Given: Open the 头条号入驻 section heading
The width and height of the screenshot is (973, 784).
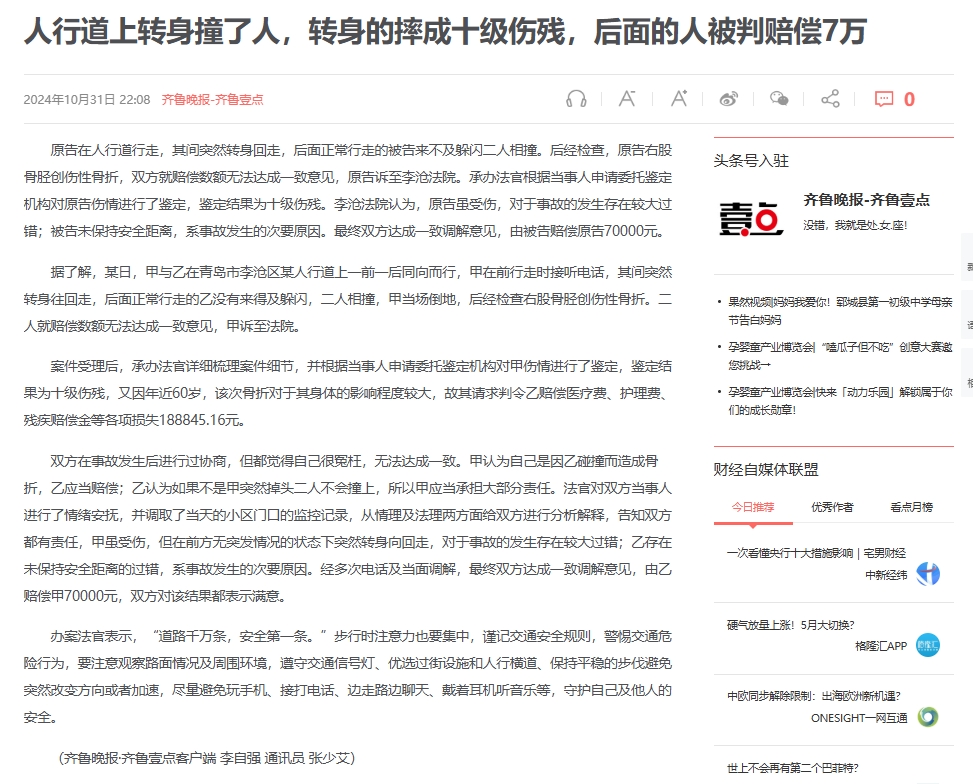Looking at the screenshot, I should pos(751,161).
